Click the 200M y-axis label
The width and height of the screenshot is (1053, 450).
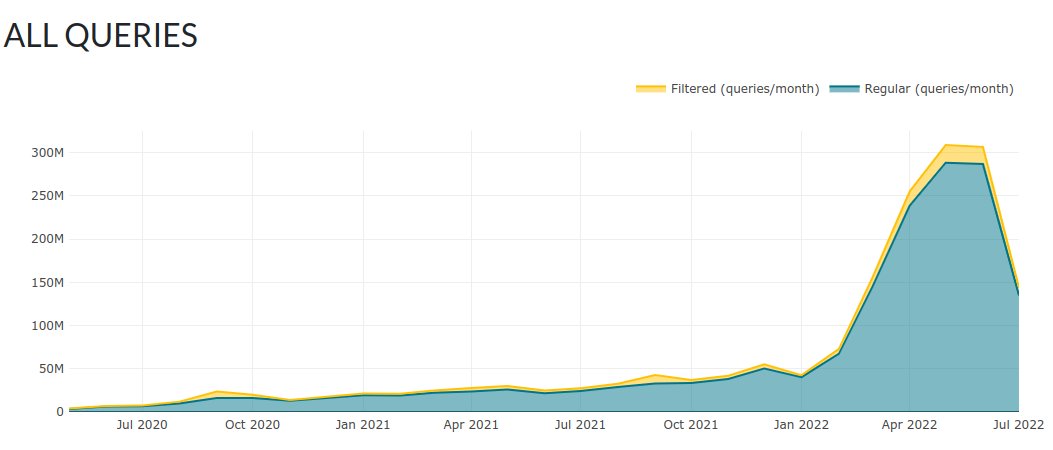click(x=47, y=239)
